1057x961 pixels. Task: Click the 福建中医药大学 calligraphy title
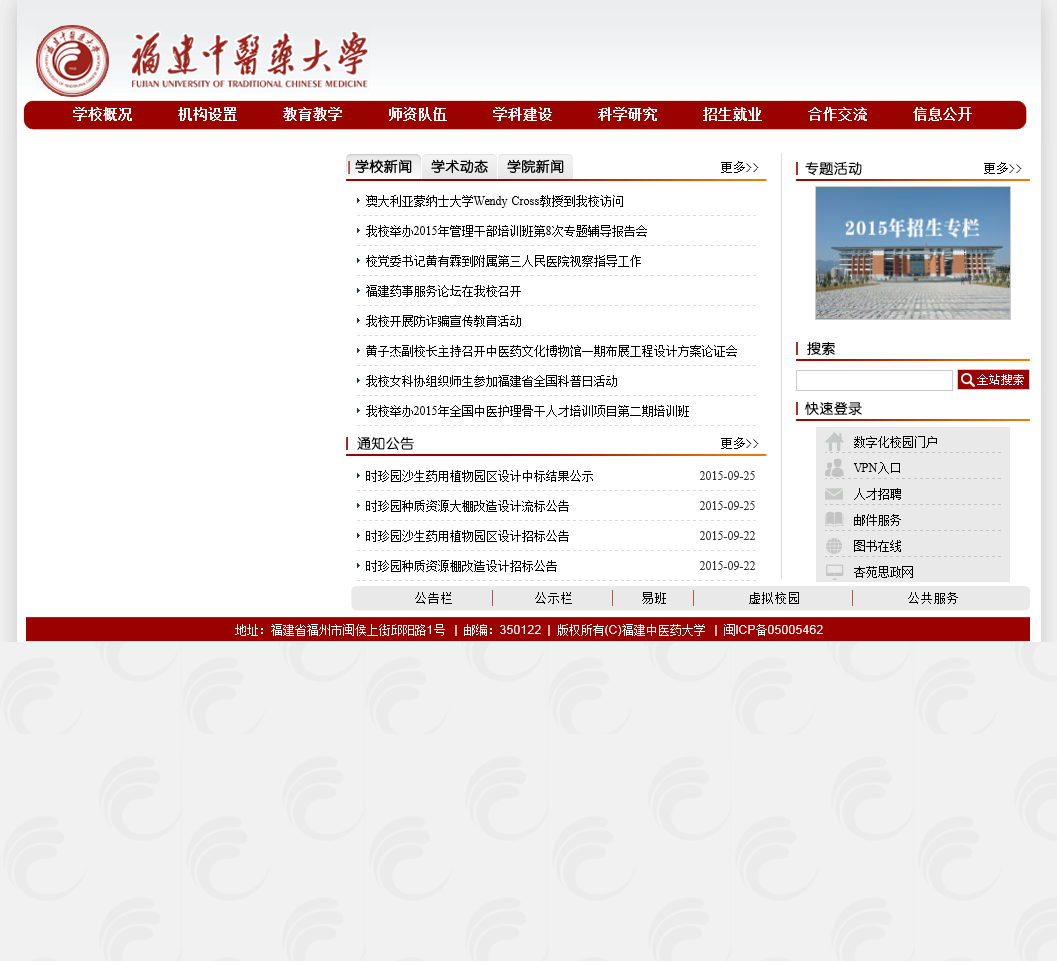click(x=249, y=59)
